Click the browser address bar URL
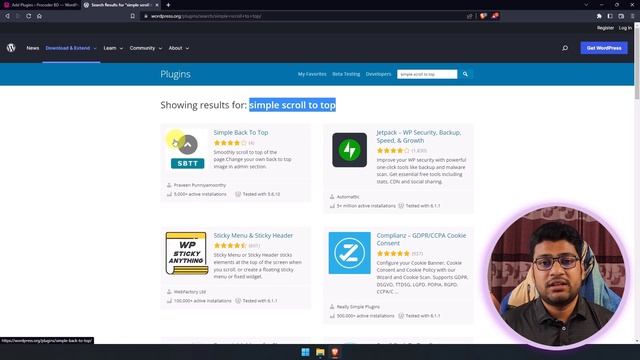 click(206, 16)
